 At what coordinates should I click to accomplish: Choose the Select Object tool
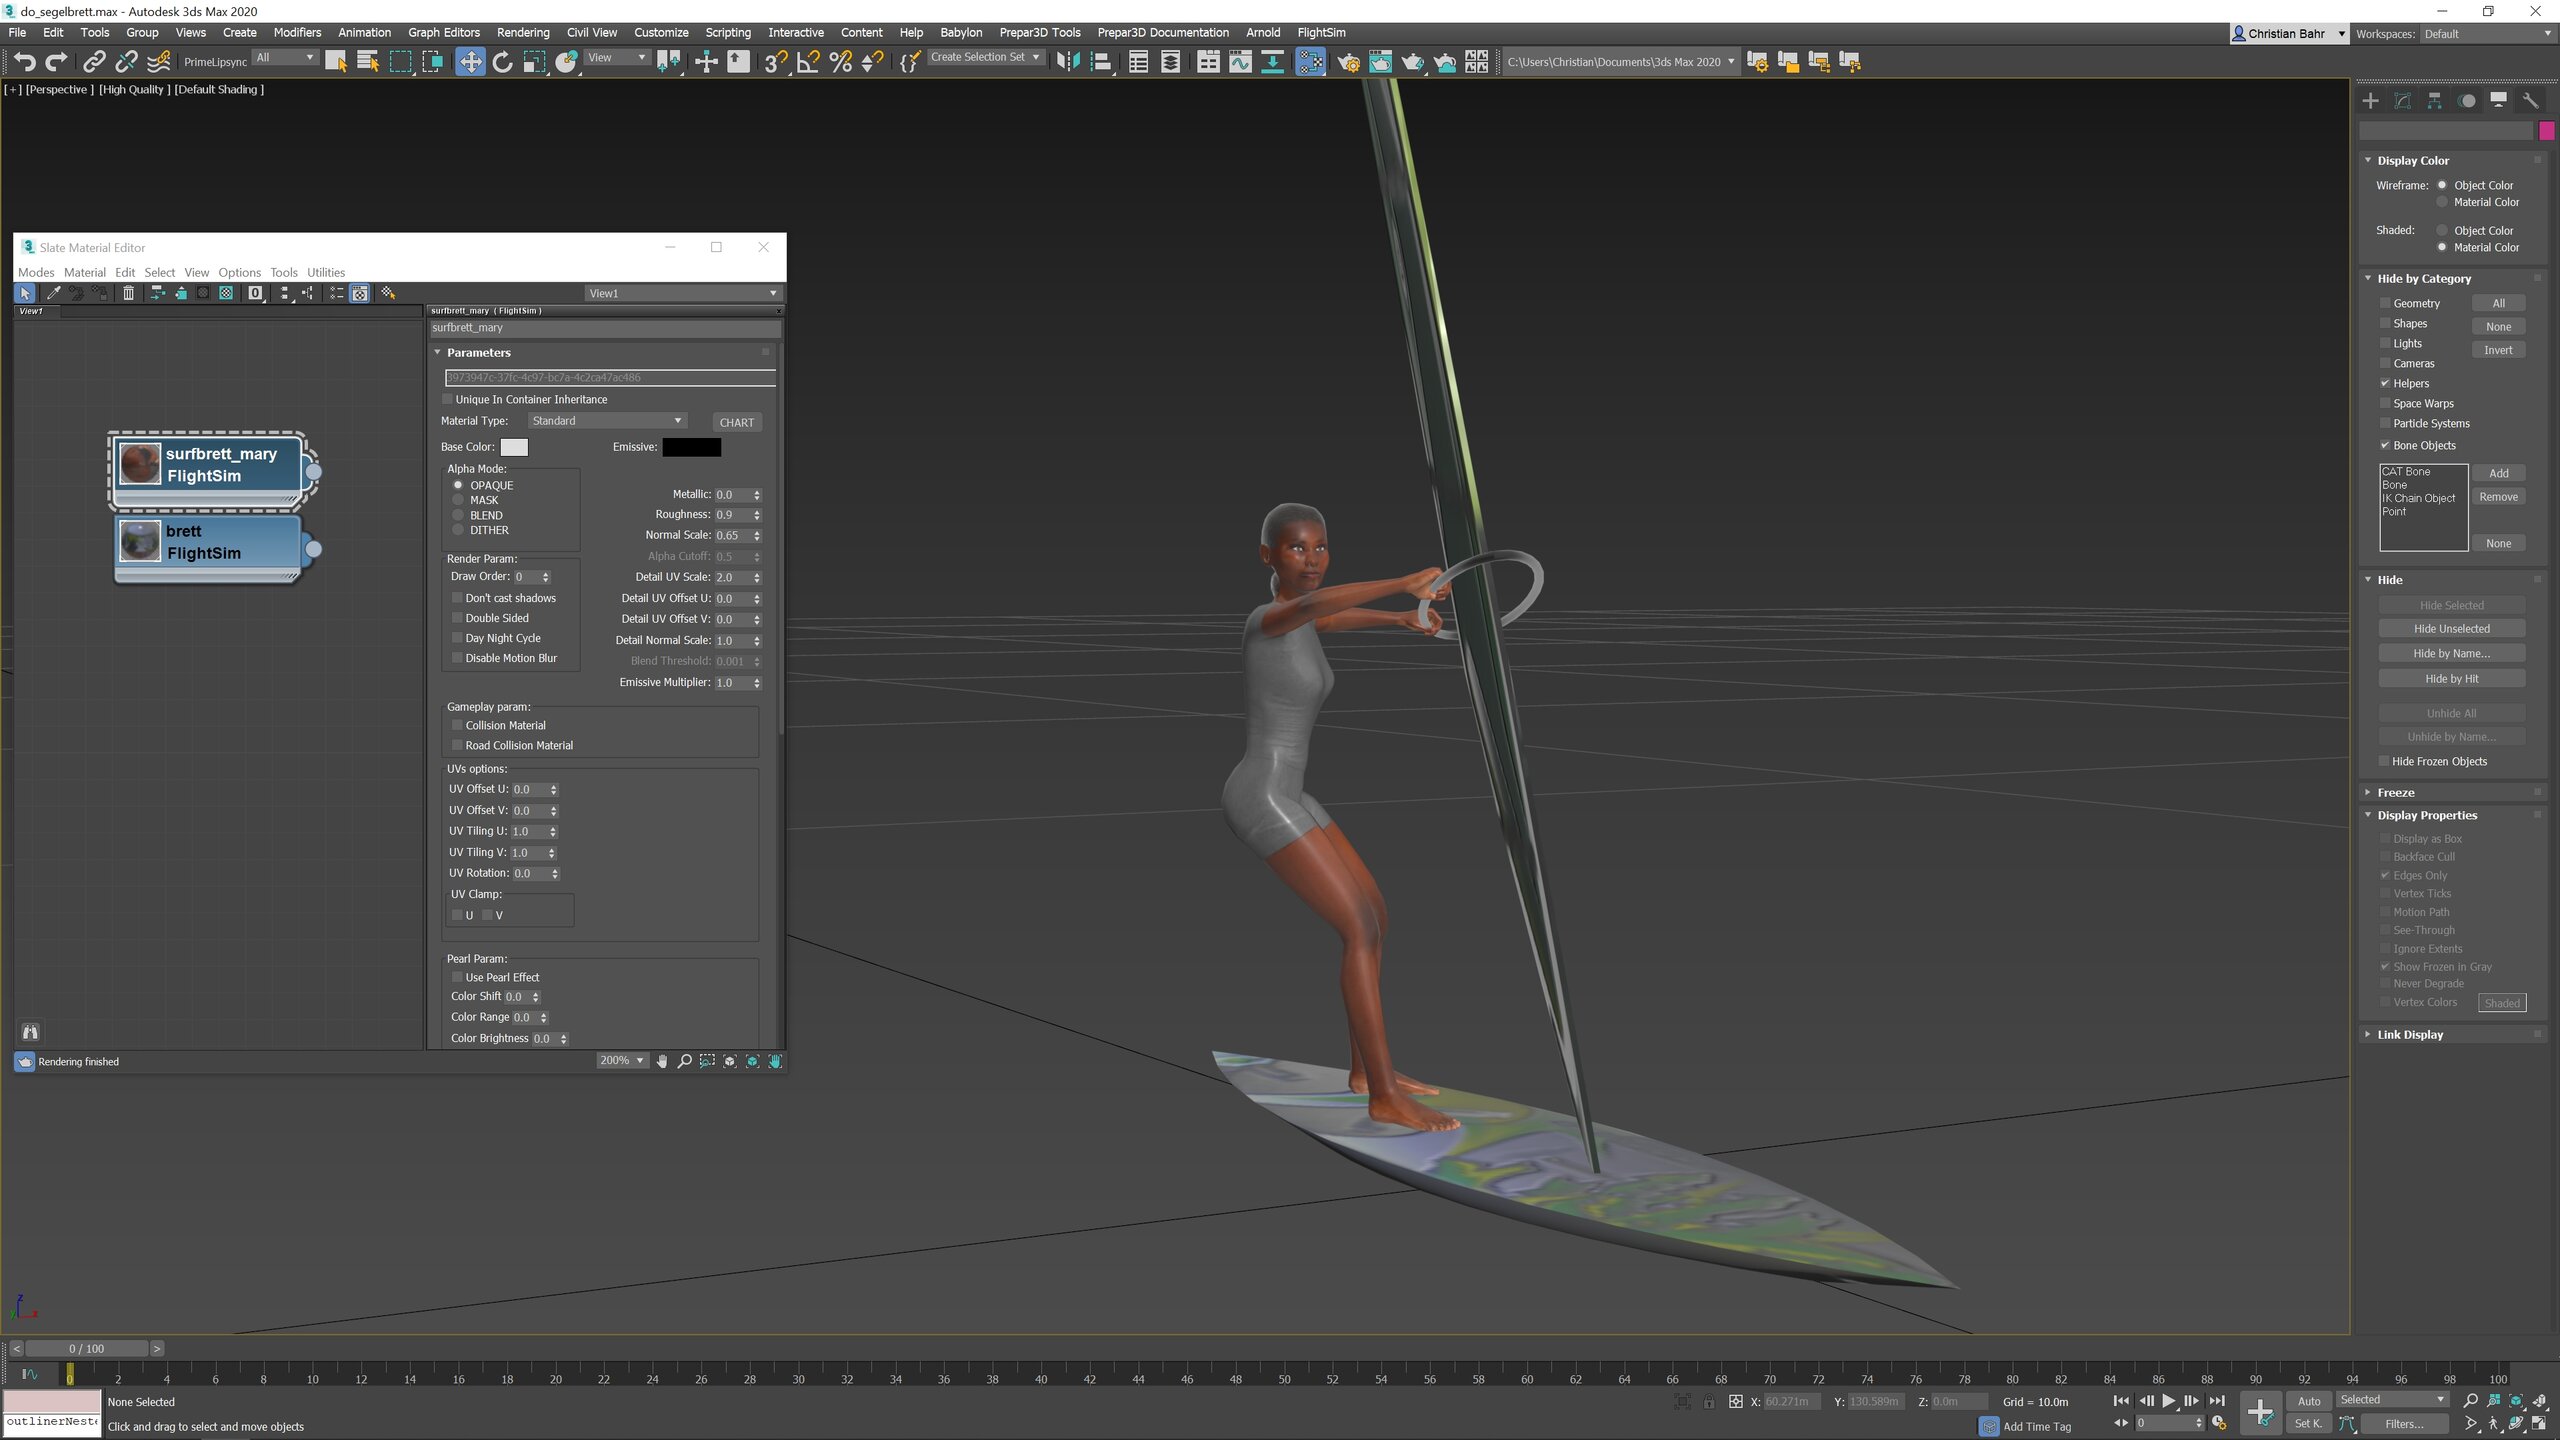336,62
